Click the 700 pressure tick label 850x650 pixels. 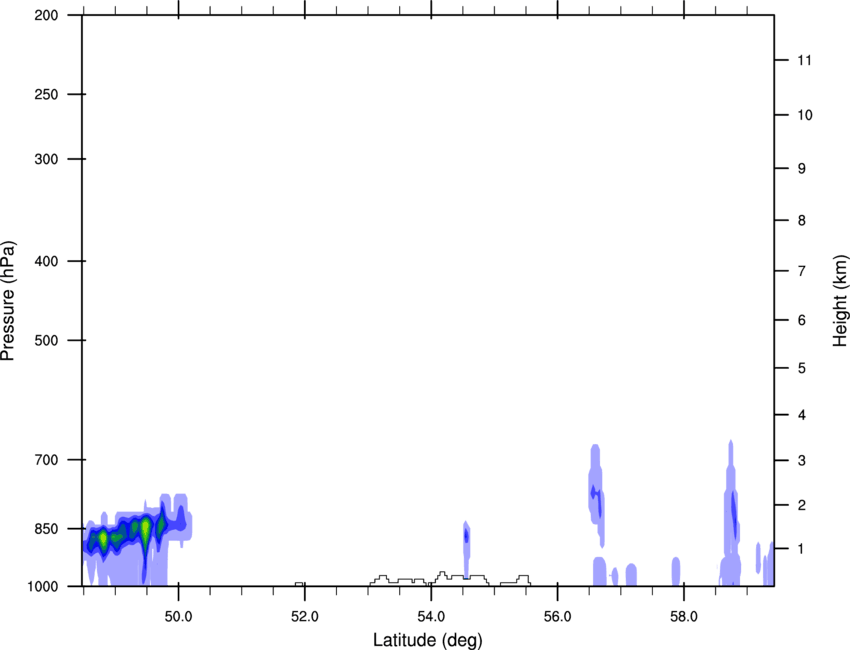point(46,460)
